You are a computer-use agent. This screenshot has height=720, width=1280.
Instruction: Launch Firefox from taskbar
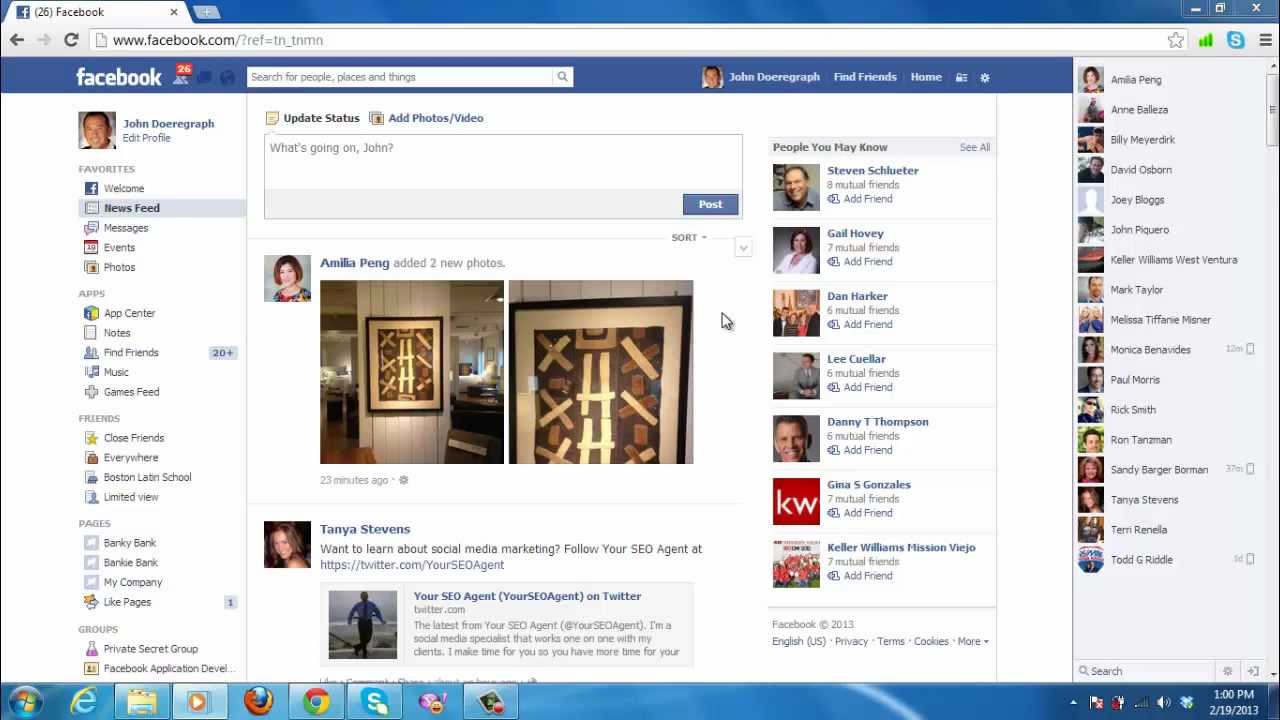[x=258, y=702]
